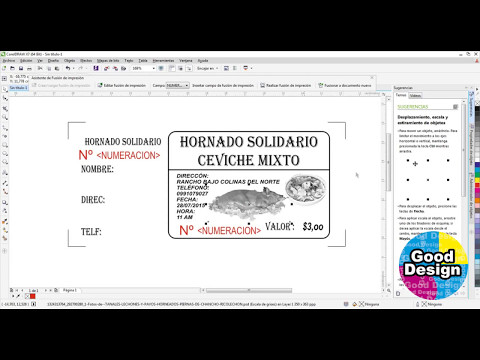Pick the cyan swatch in the color palette
This screenshot has height=360, width=480.
[477, 170]
